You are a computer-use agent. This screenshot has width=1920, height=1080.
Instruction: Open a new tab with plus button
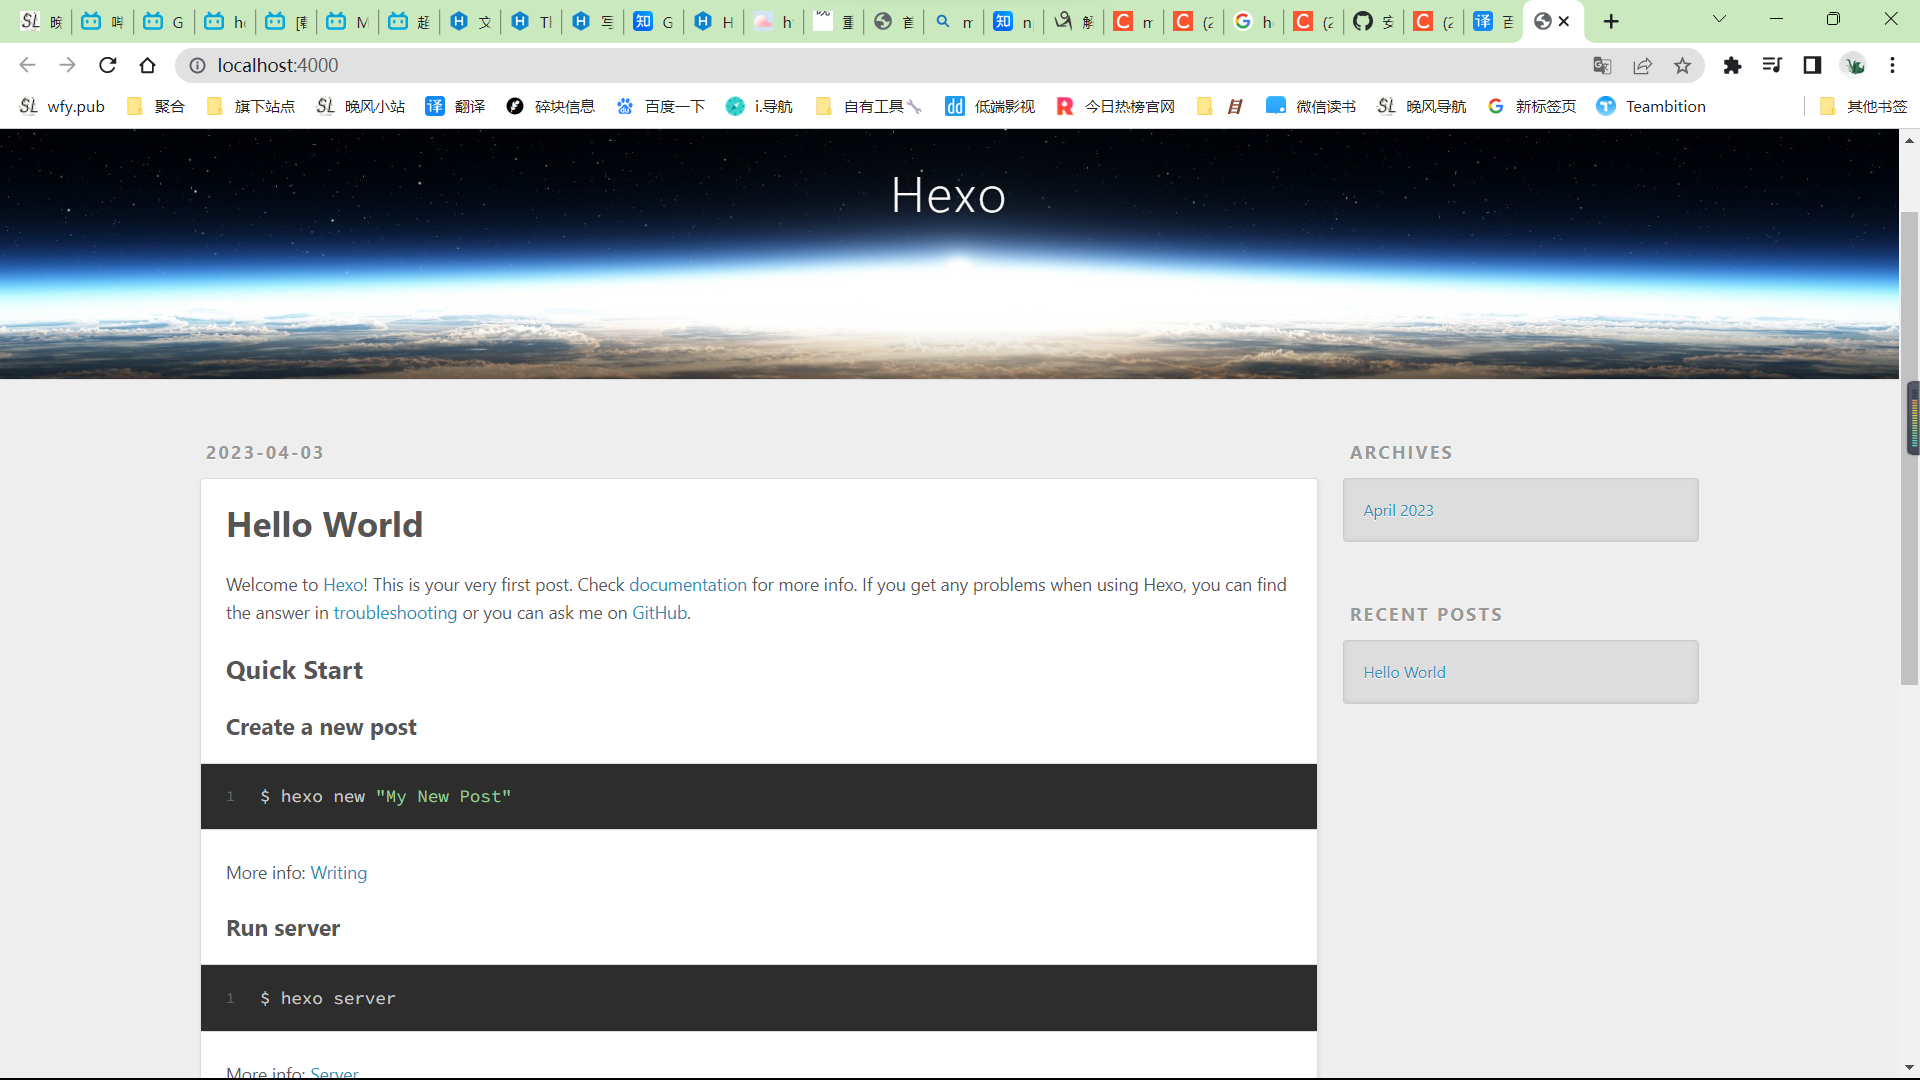(1611, 21)
